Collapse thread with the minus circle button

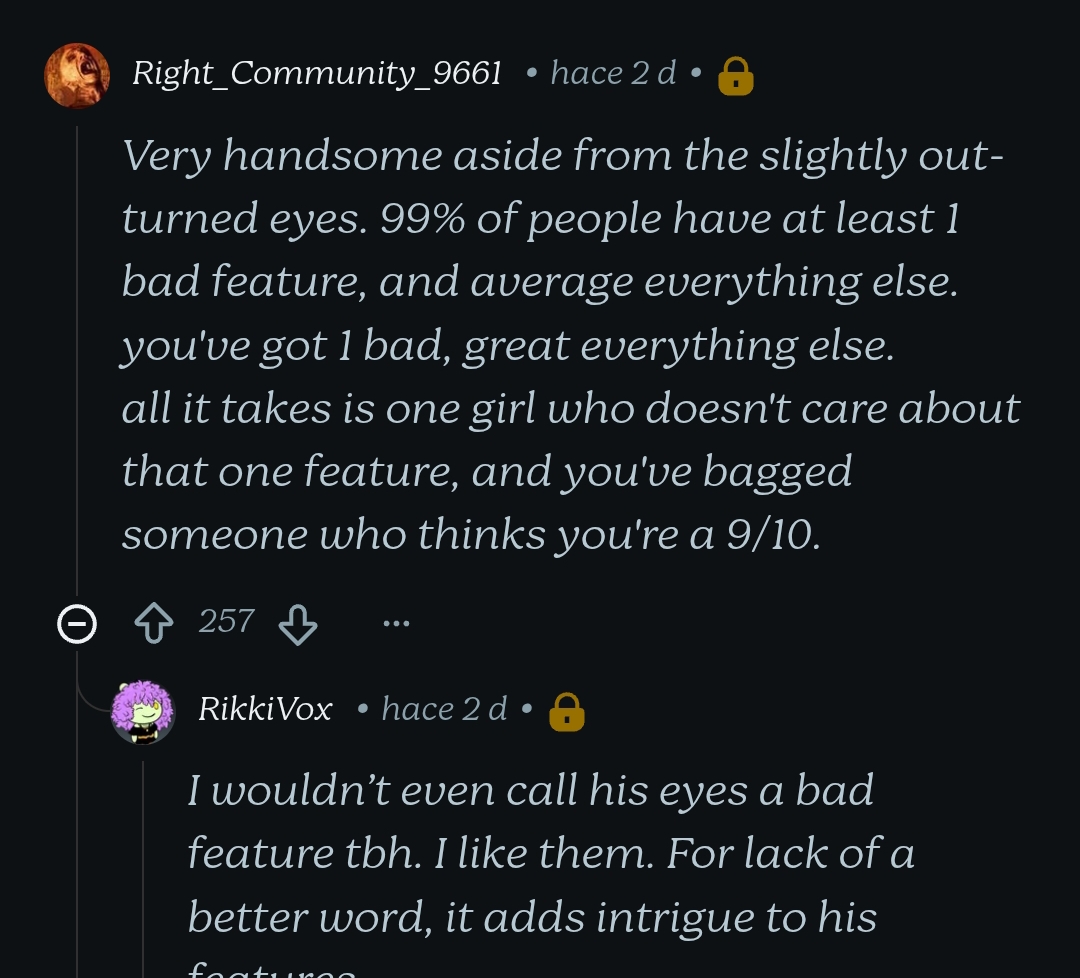coord(77,625)
